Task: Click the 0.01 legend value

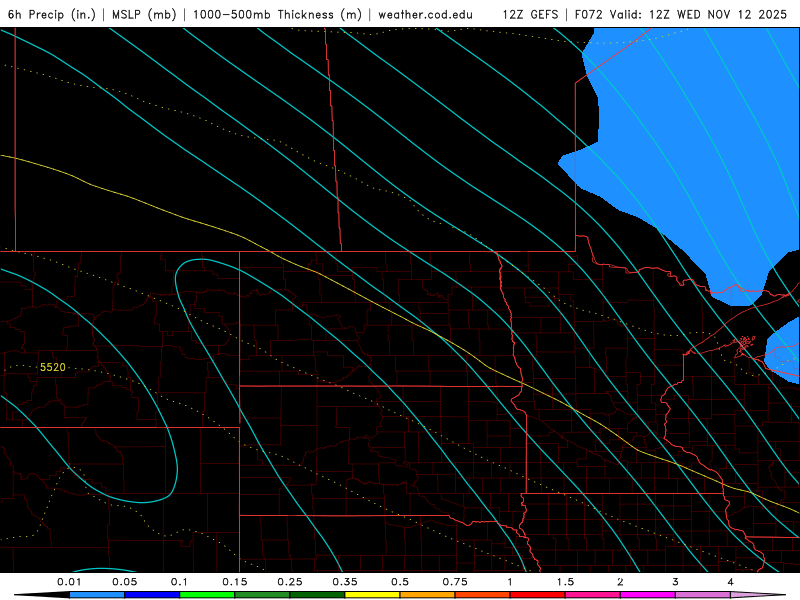Action: coord(69,582)
